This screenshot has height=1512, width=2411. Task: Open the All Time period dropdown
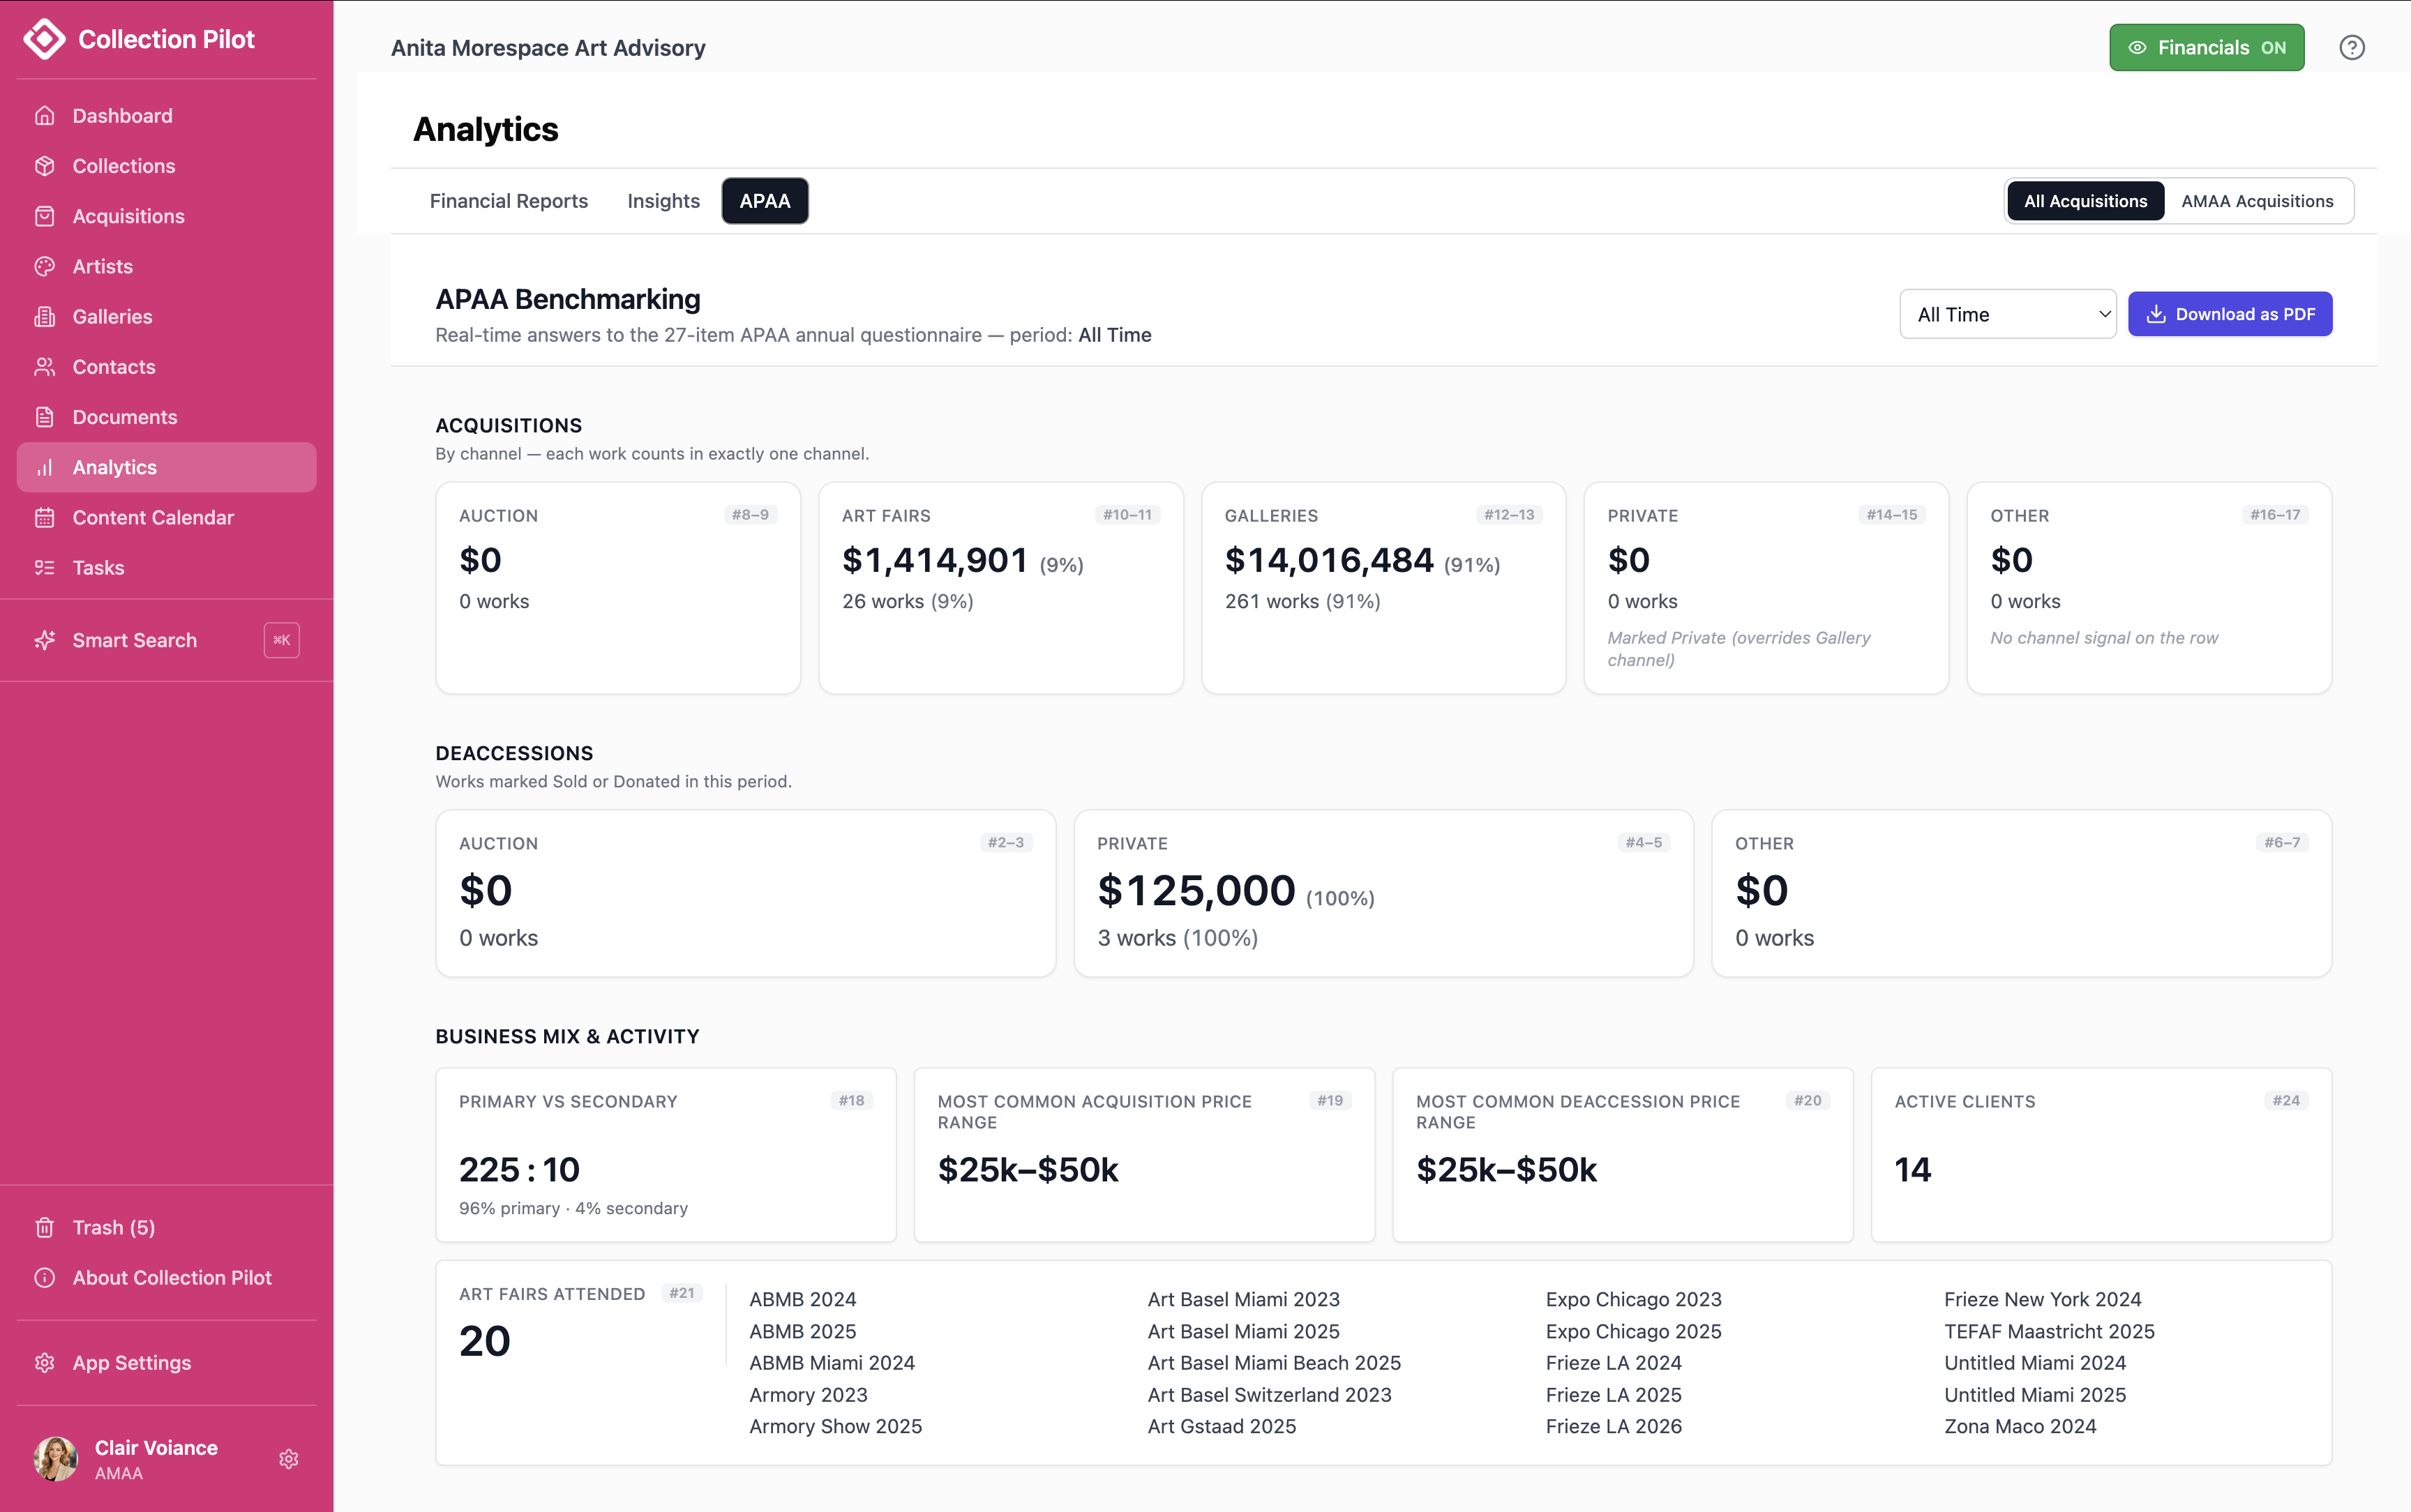[2007, 314]
